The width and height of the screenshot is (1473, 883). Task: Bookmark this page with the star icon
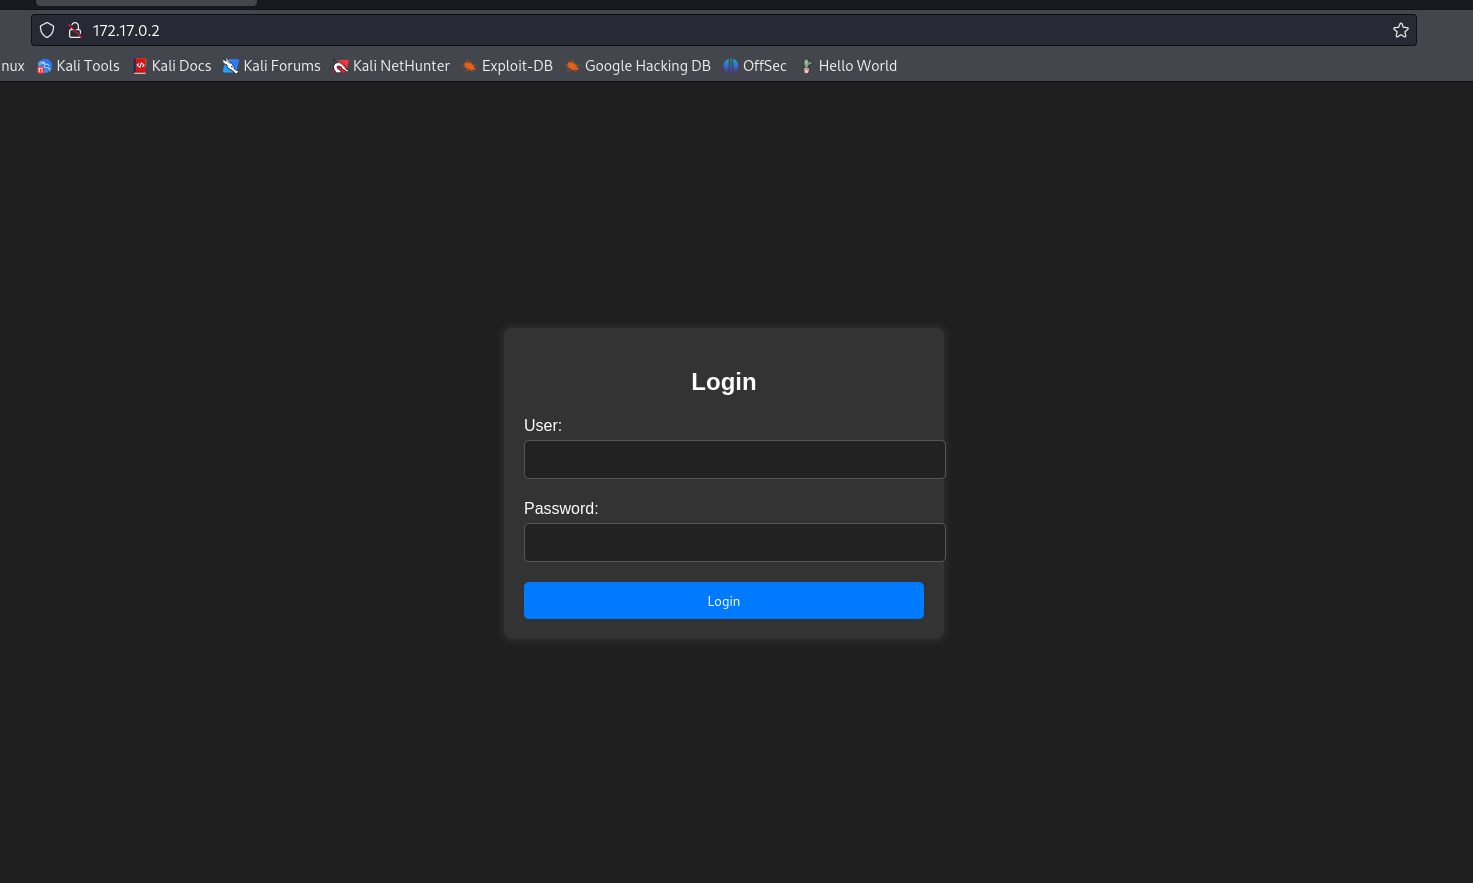pyautogui.click(x=1400, y=30)
